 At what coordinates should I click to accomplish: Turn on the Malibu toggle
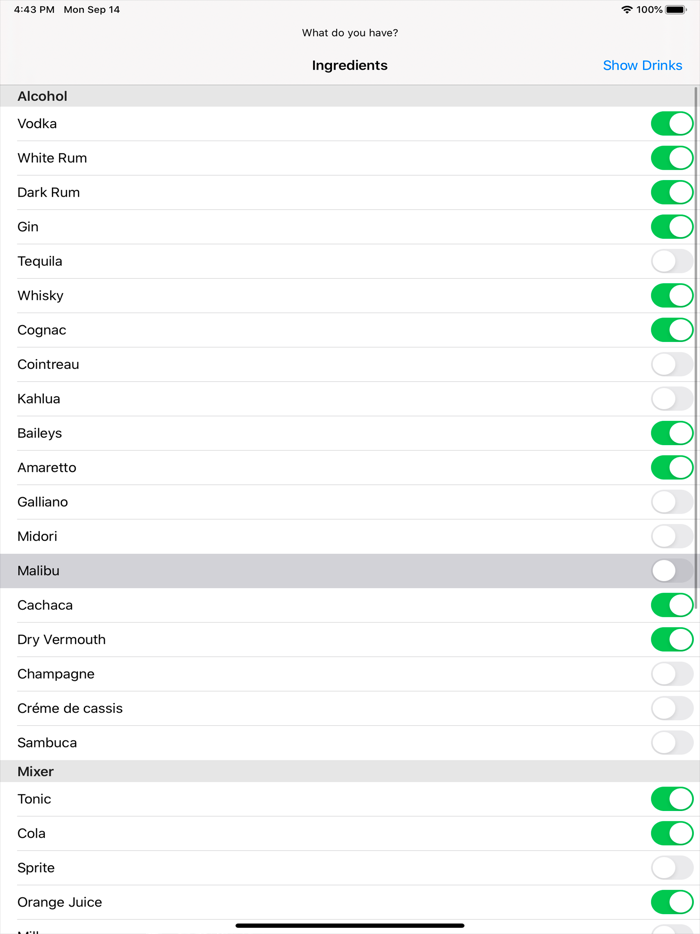point(672,570)
